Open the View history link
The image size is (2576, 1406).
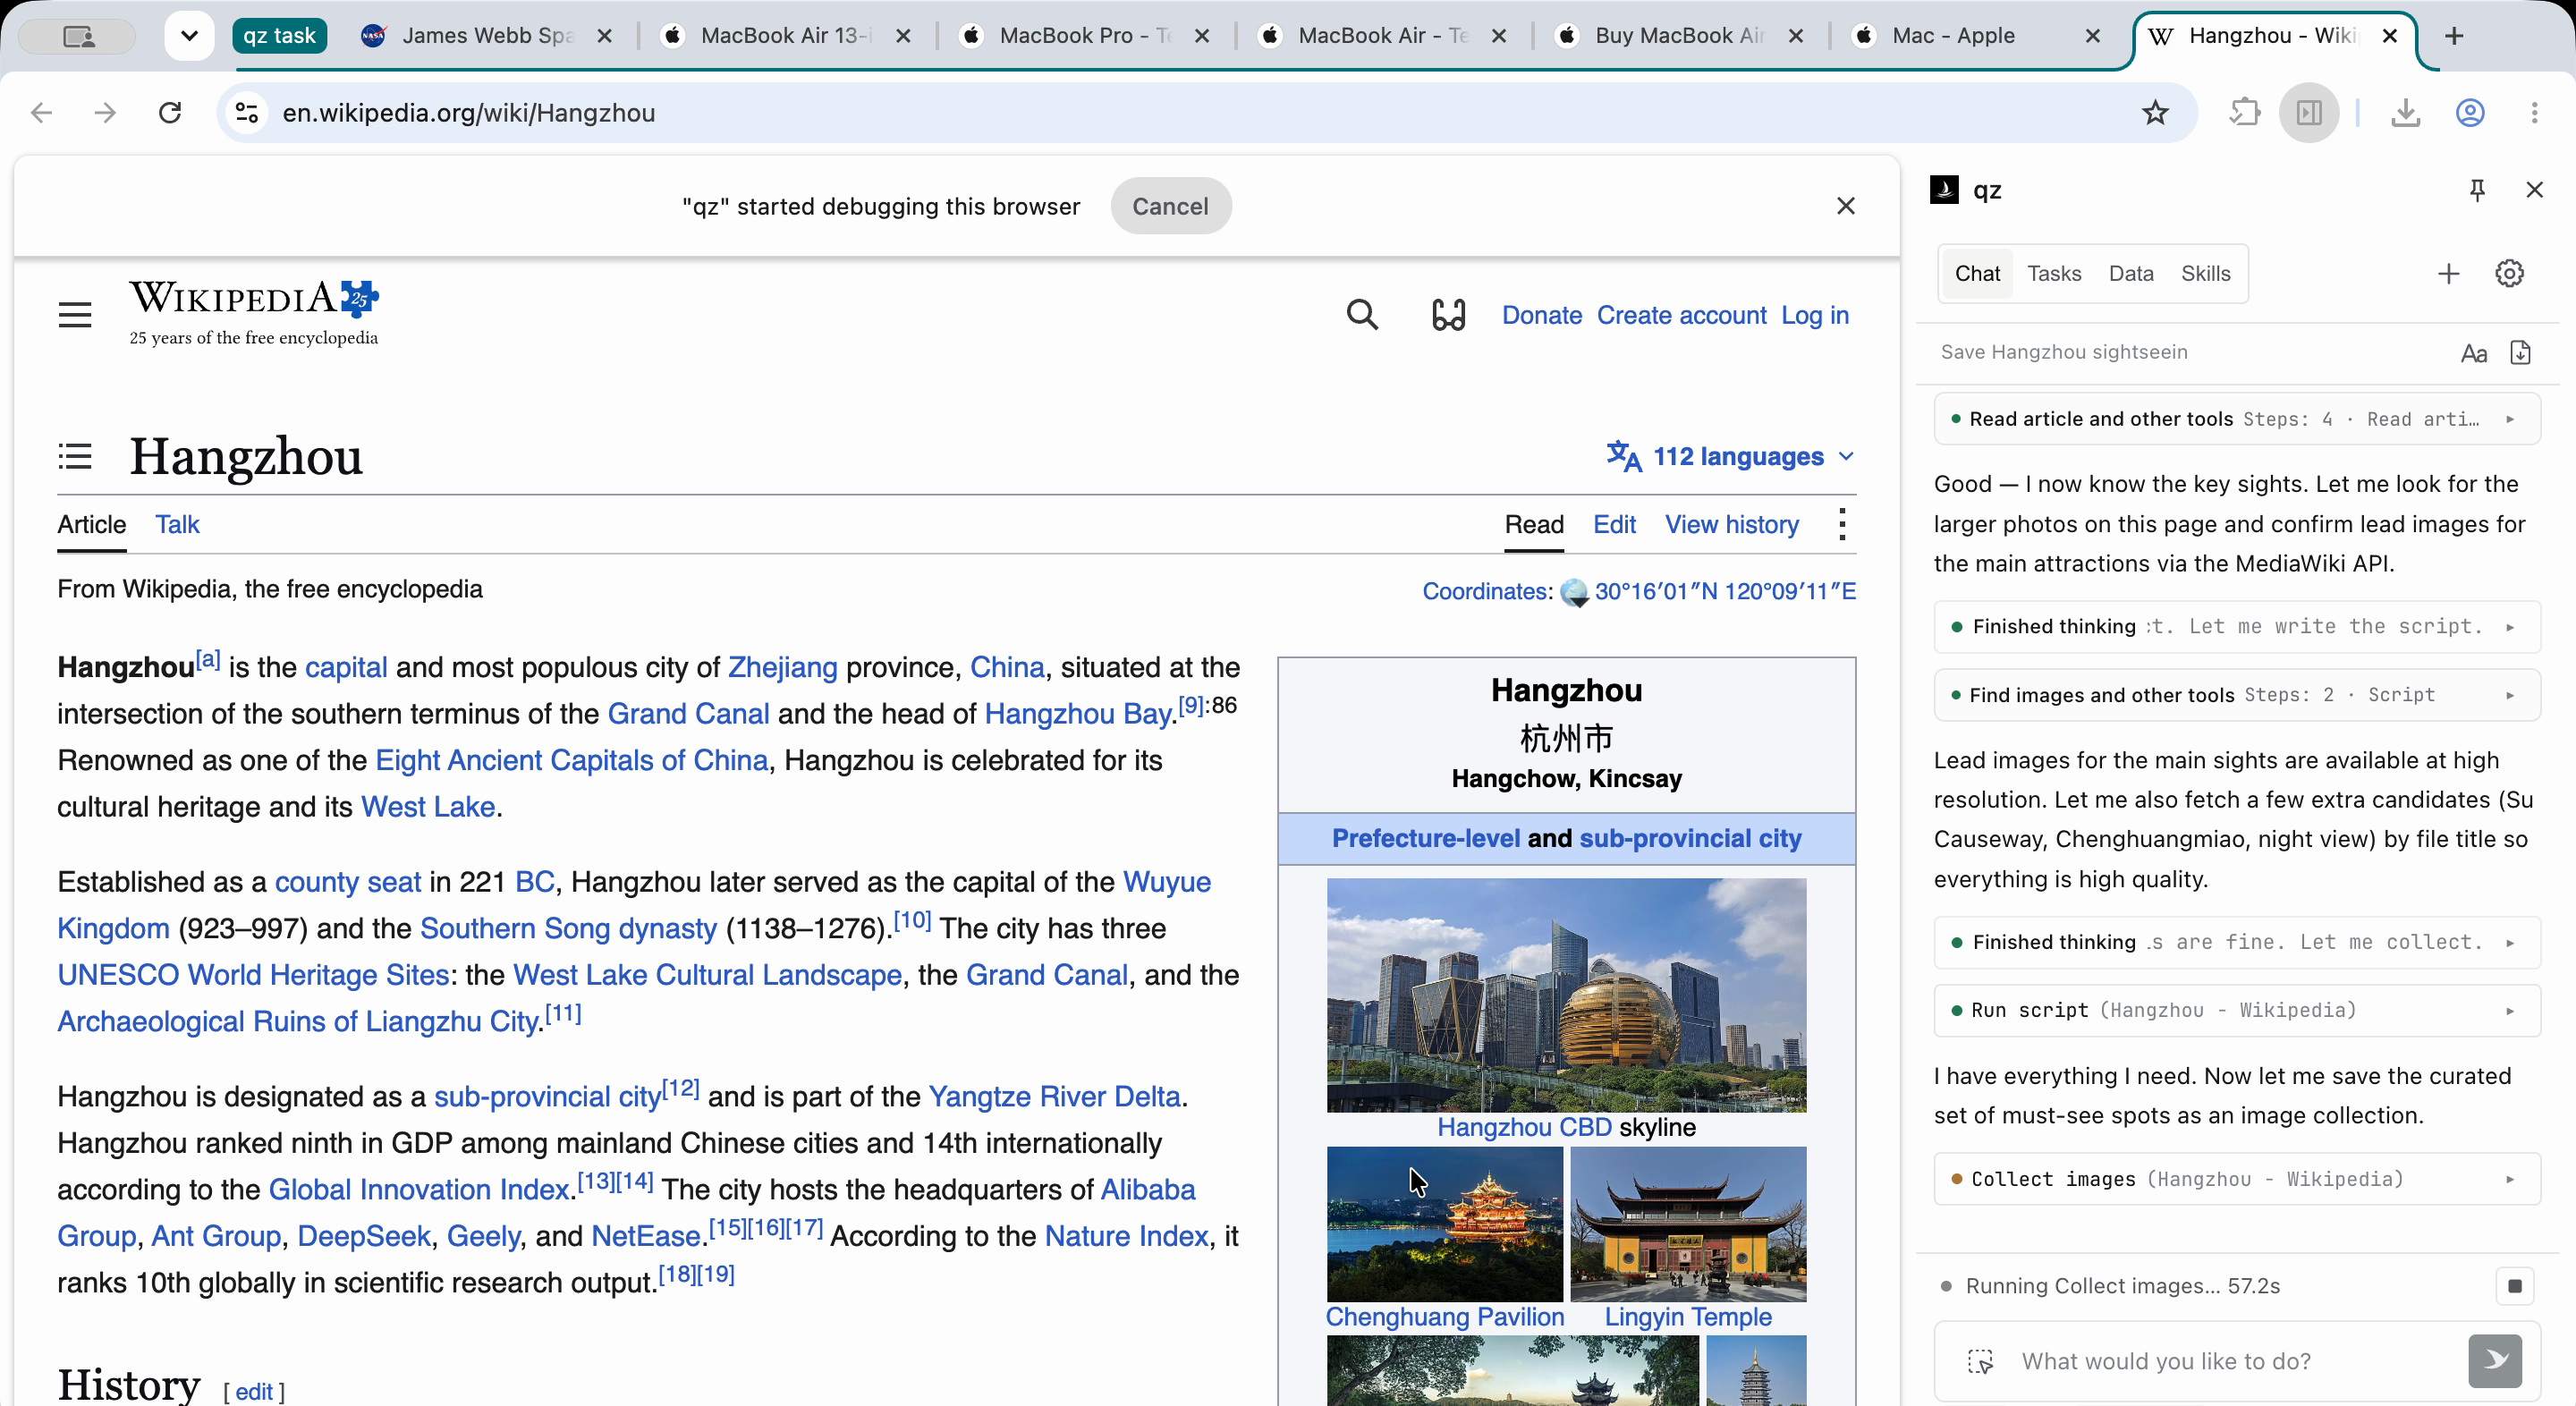coord(1731,525)
